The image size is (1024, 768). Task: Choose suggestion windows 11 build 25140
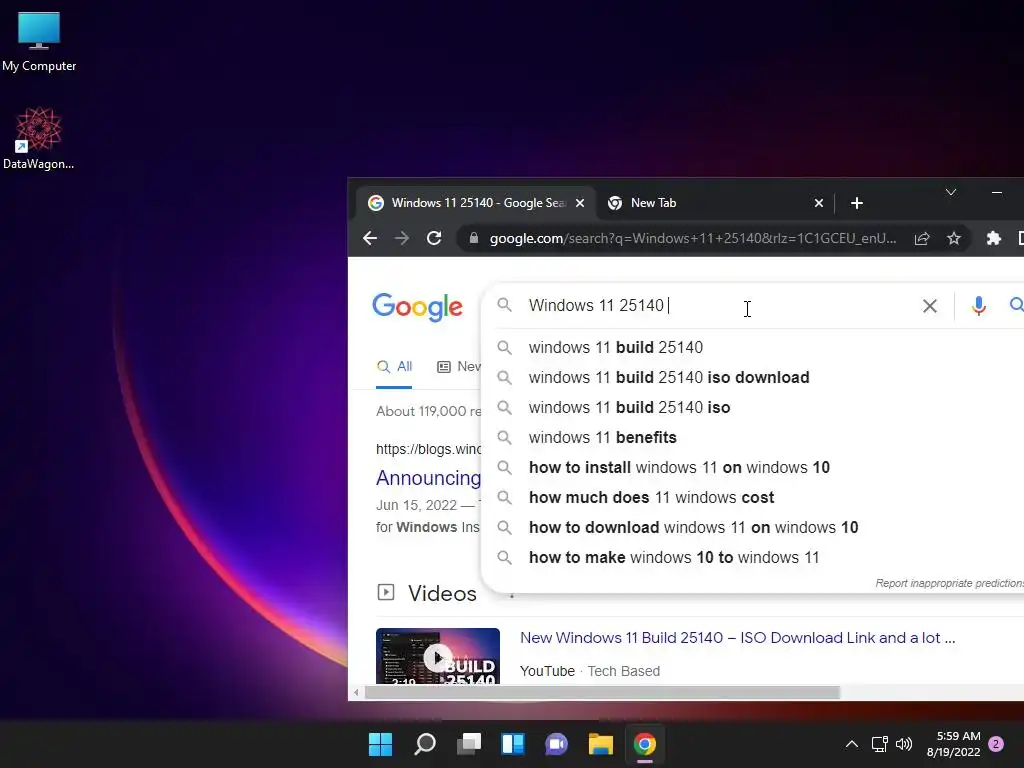coord(616,347)
